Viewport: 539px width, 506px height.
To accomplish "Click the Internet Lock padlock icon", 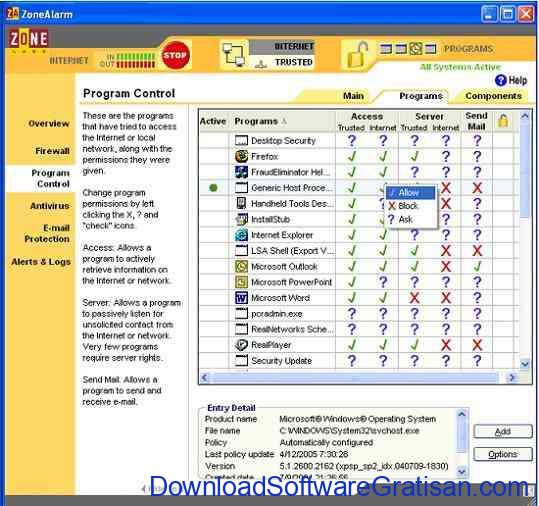I will [x=358, y=55].
